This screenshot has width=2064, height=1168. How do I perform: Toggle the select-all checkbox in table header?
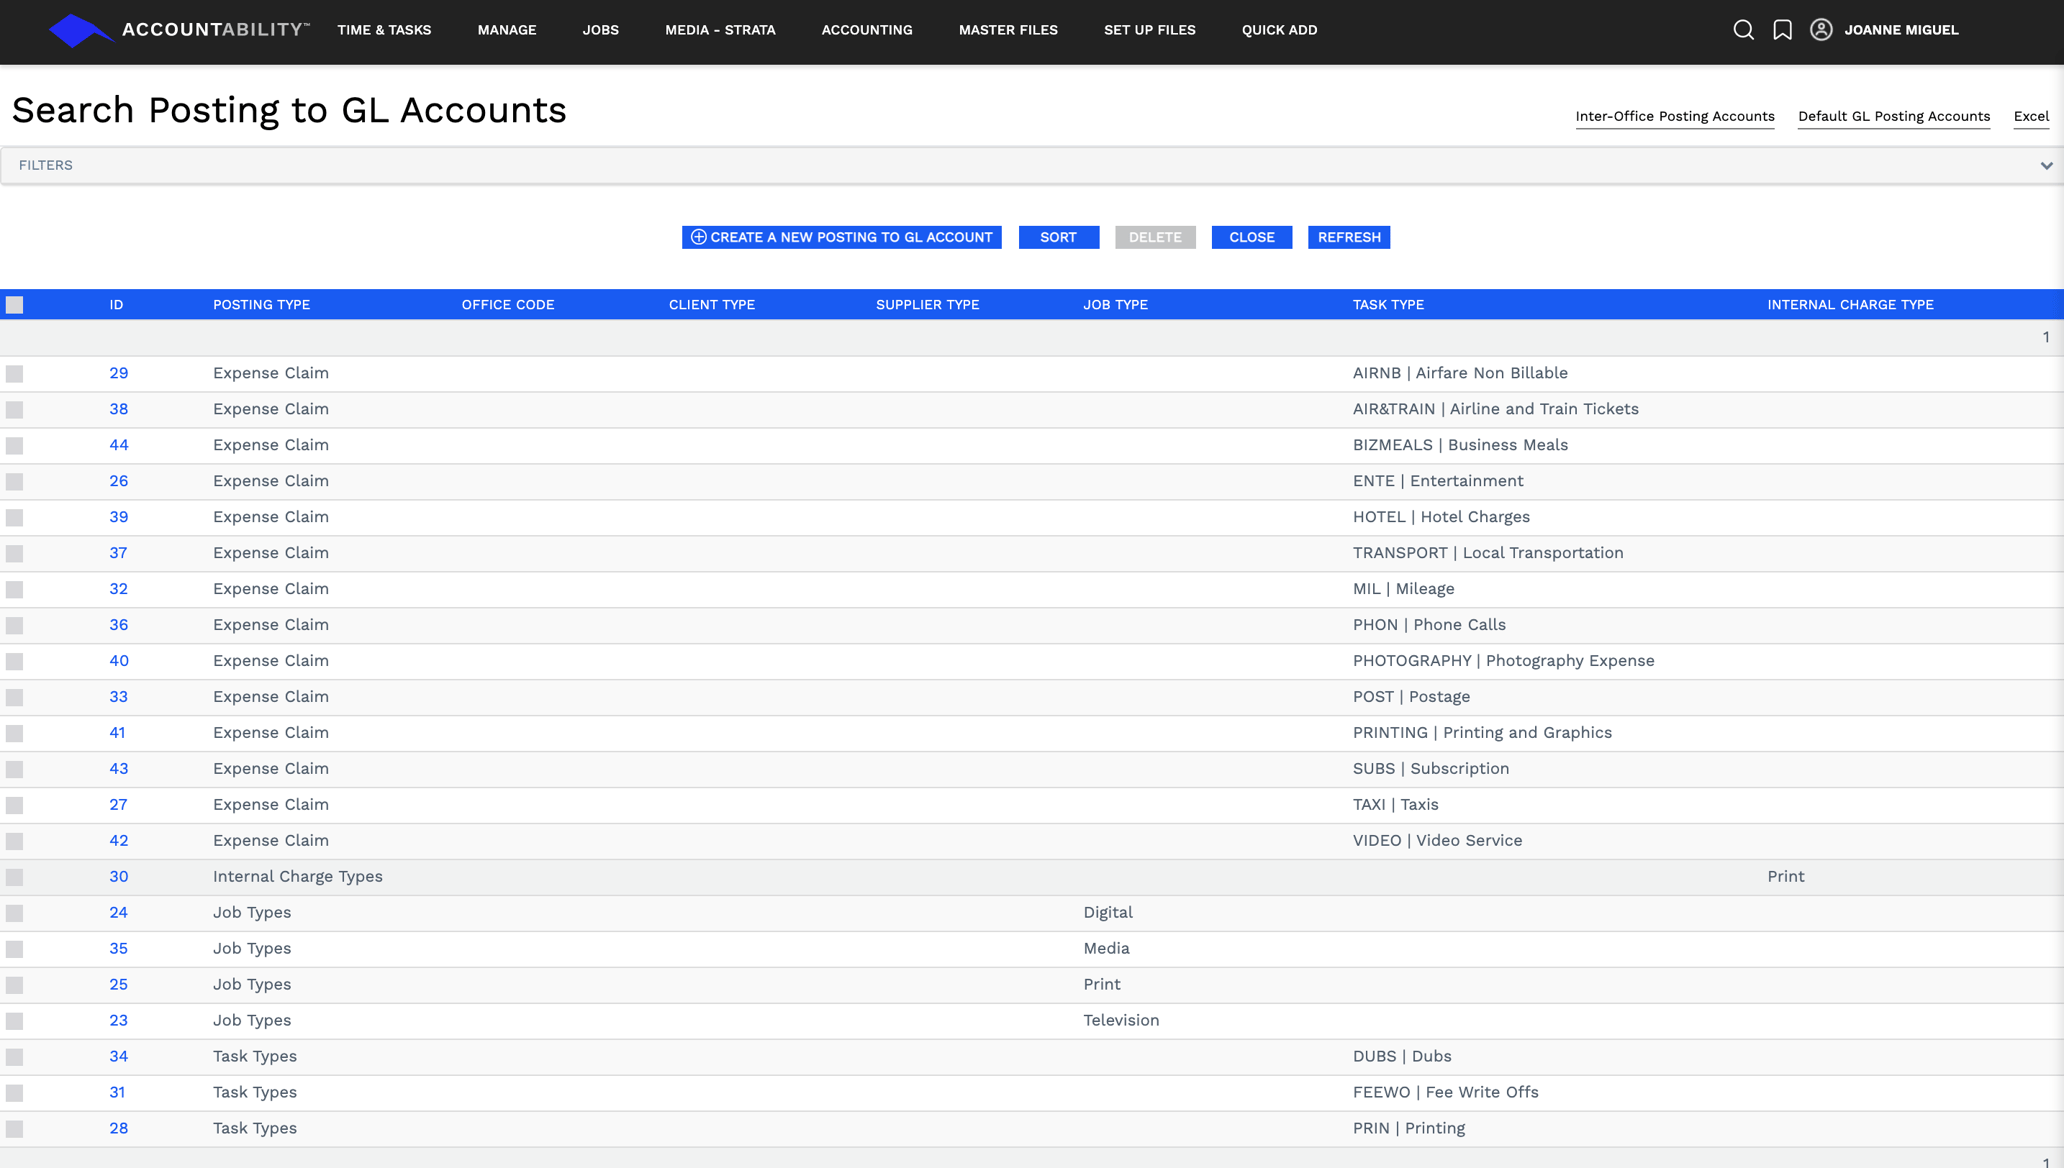pyautogui.click(x=14, y=304)
